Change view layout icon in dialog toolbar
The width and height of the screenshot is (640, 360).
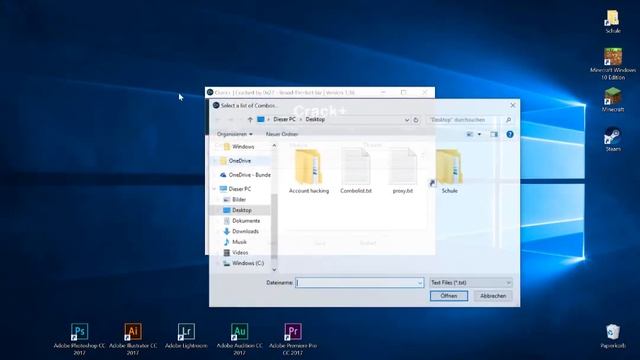coord(470,134)
